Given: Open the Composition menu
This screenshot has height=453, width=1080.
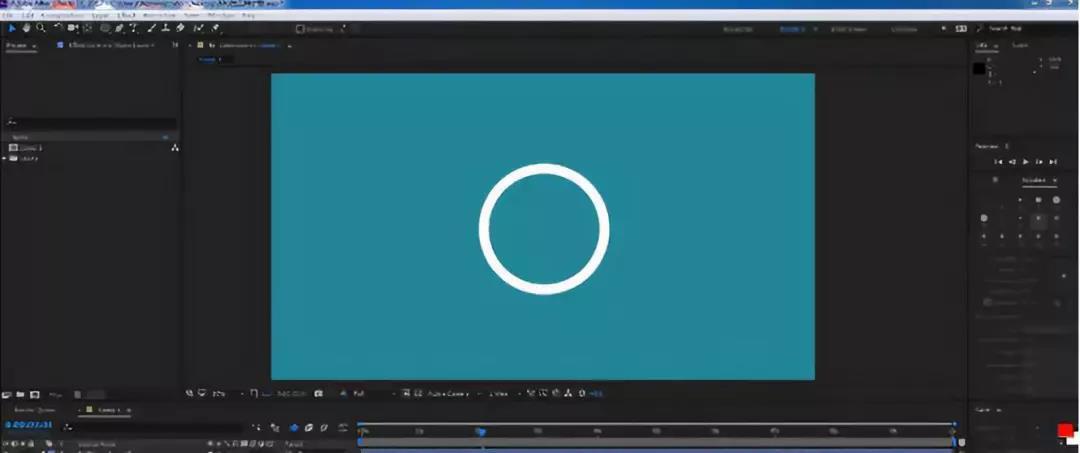Looking at the screenshot, I should pyautogui.click(x=61, y=16).
